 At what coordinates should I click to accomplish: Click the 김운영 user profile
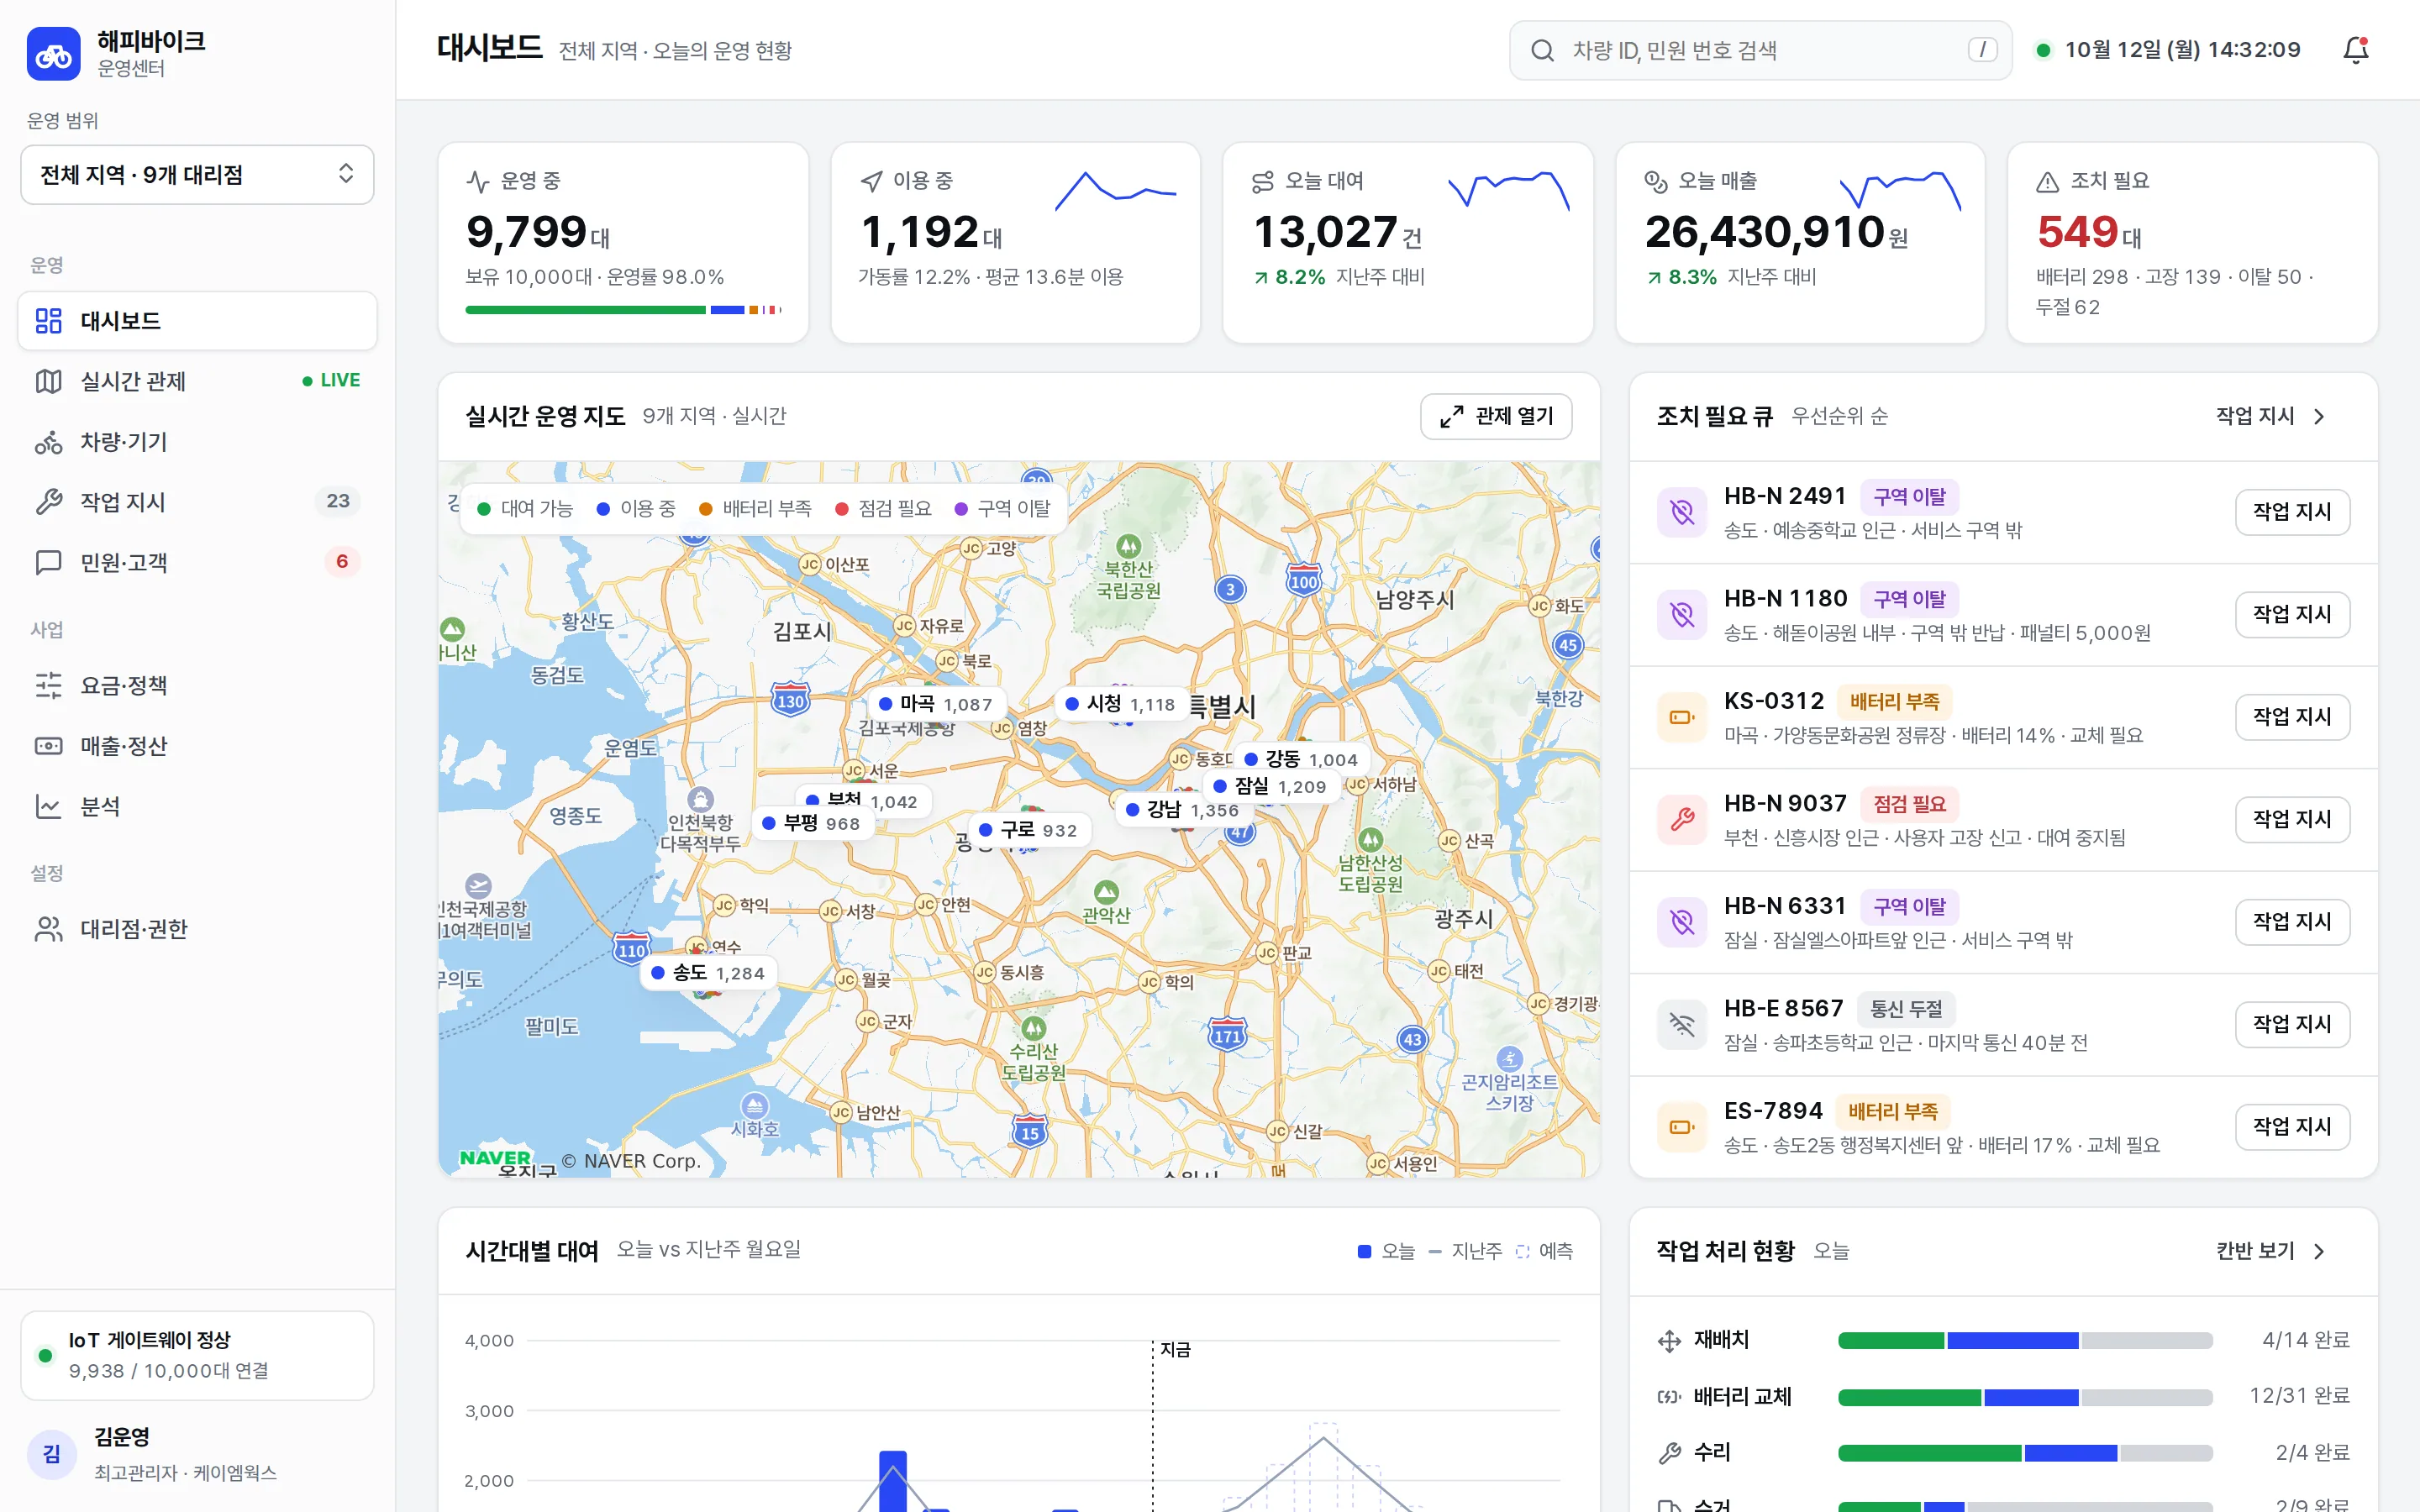197,1454
